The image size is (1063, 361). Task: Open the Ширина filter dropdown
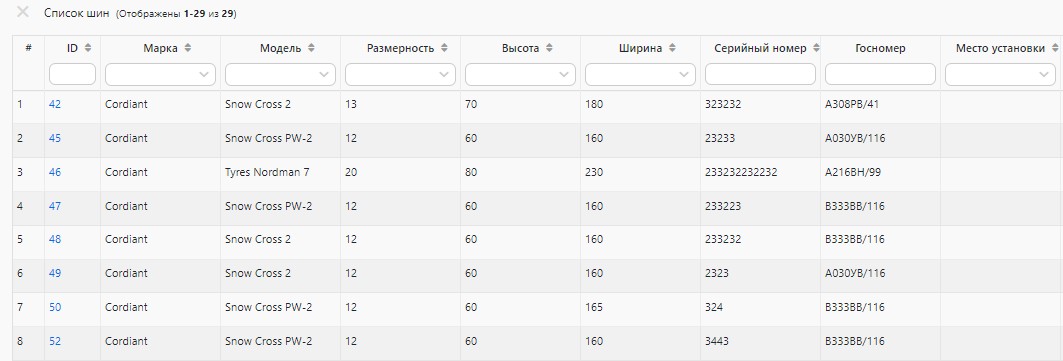point(640,75)
